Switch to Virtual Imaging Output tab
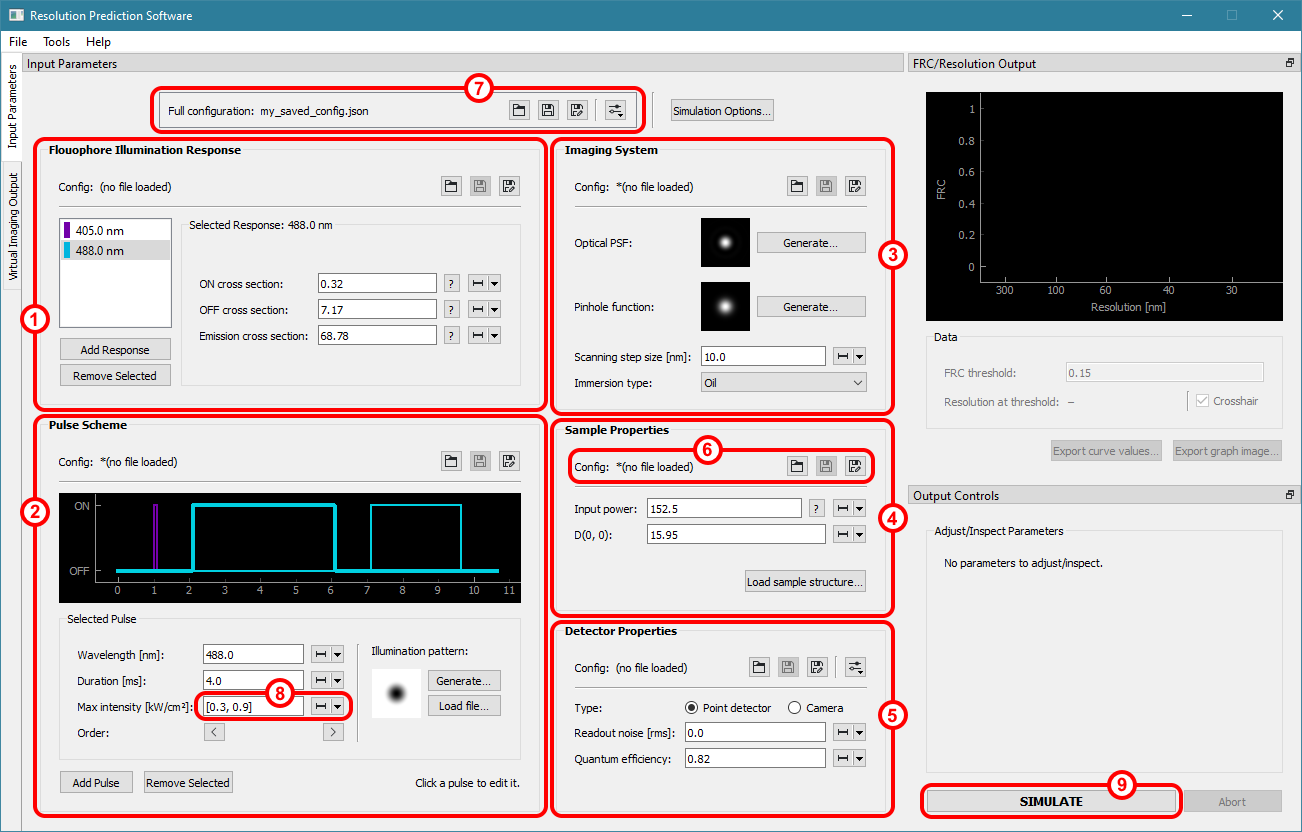 (x=13, y=225)
